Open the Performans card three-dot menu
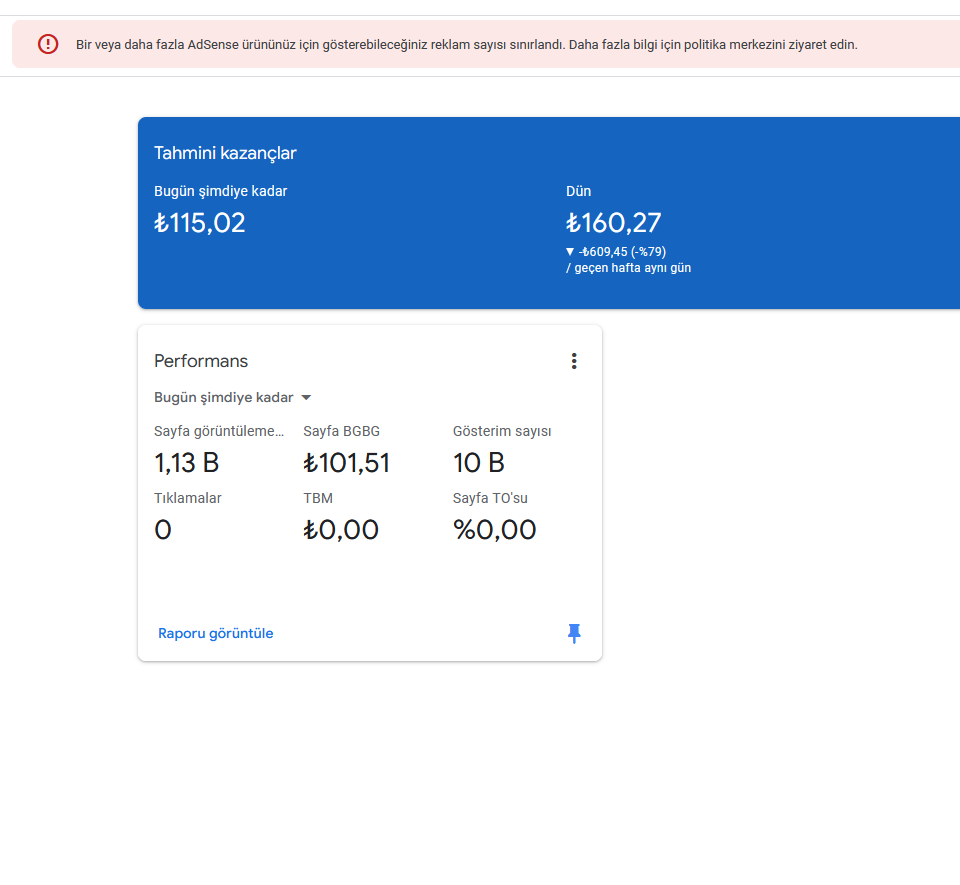Screen dimensions: 960x885 point(574,361)
